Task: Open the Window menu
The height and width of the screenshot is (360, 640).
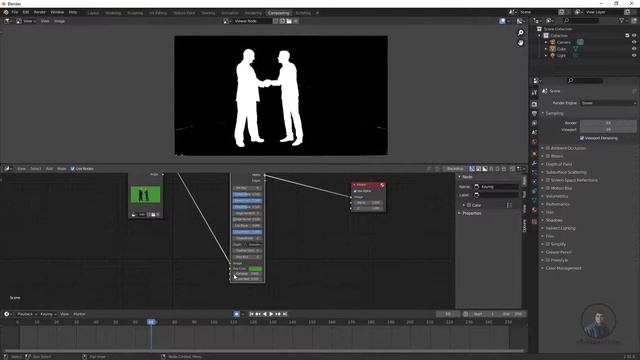Action: point(57,12)
